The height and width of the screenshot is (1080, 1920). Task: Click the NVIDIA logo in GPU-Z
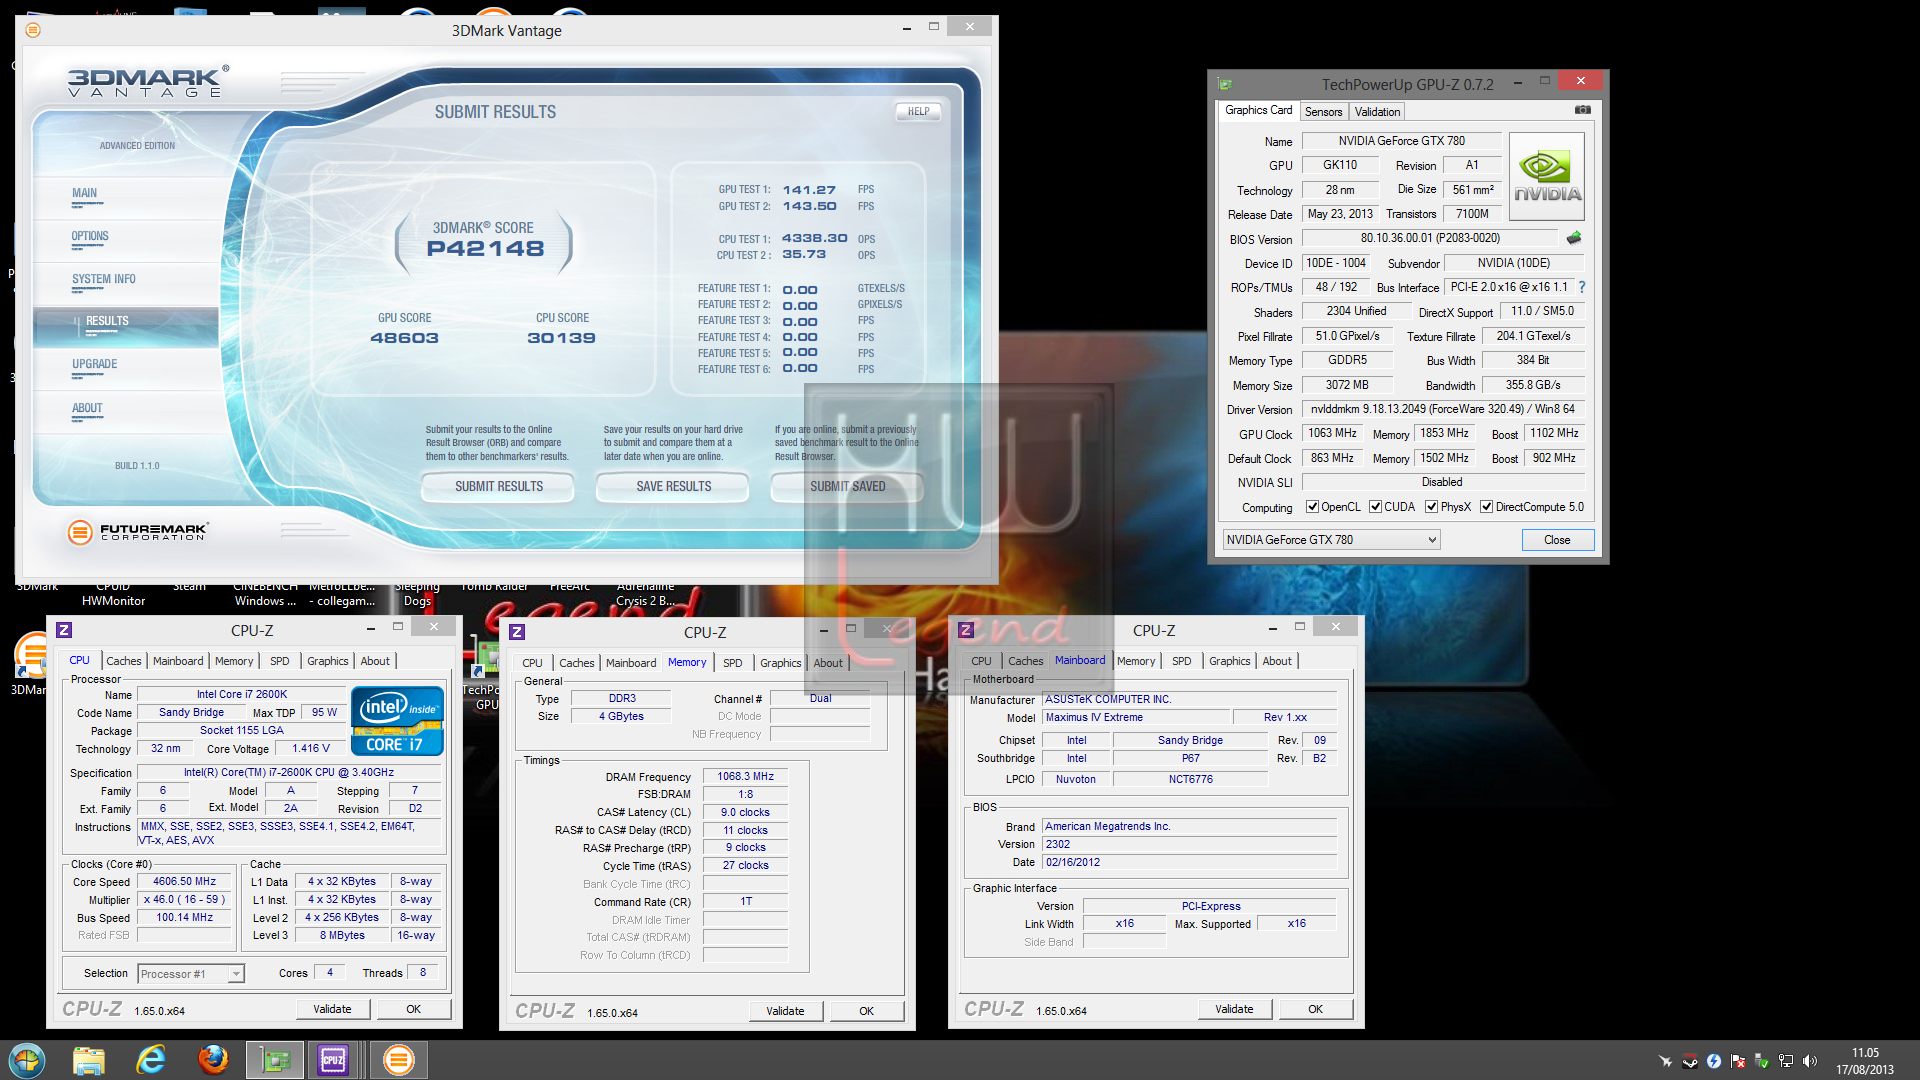(x=1547, y=178)
